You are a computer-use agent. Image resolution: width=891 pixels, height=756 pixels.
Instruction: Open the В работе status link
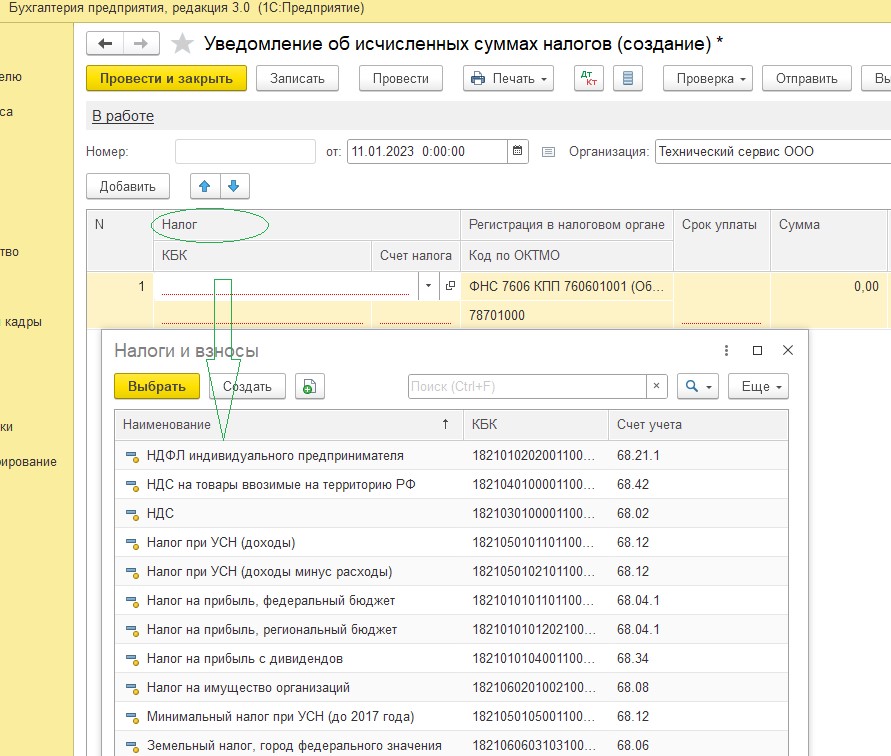click(123, 116)
